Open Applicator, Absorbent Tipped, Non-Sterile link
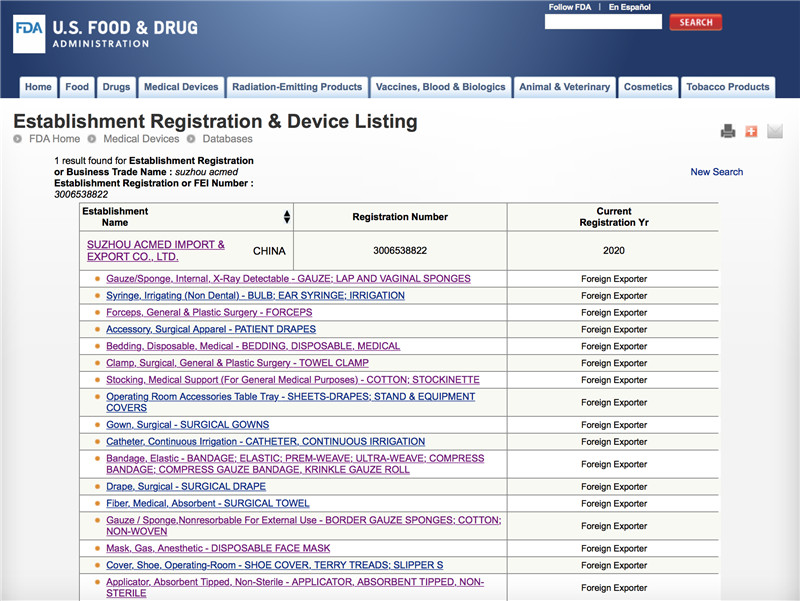Image resolution: width=800 pixels, height=601 pixels. coord(295,587)
